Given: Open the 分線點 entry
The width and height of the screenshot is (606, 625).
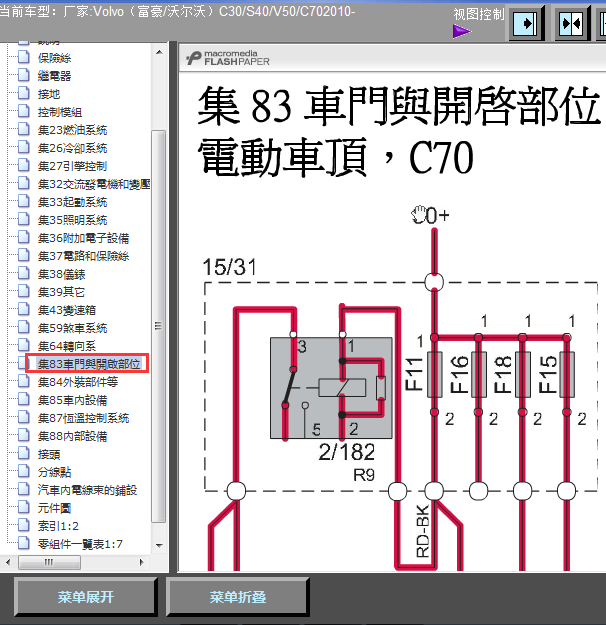Looking at the screenshot, I should (x=54, y=472).
